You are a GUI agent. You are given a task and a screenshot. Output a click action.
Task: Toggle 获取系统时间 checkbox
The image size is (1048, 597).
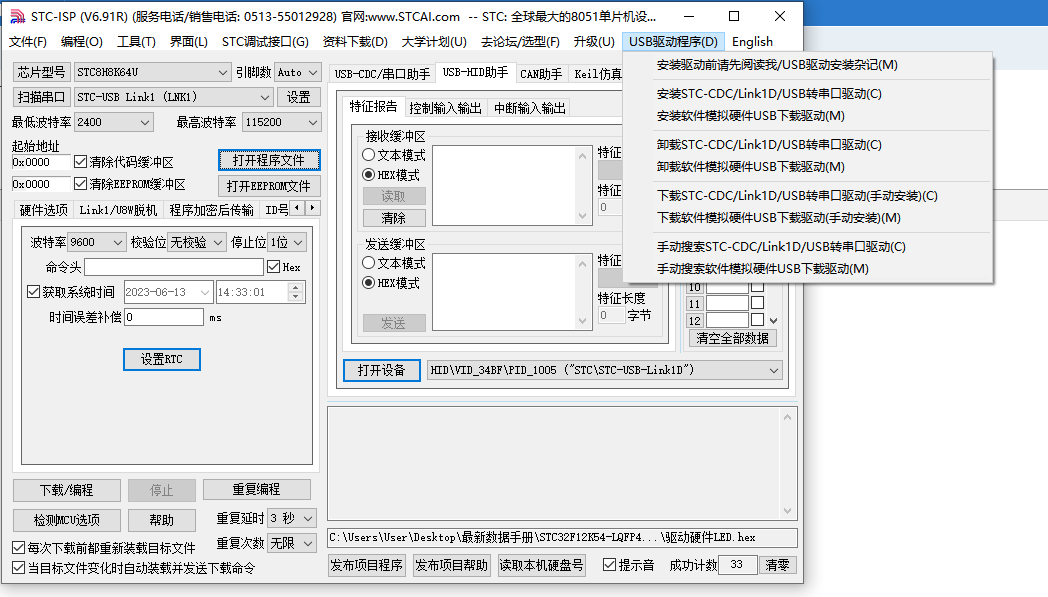tap(33, 291)
